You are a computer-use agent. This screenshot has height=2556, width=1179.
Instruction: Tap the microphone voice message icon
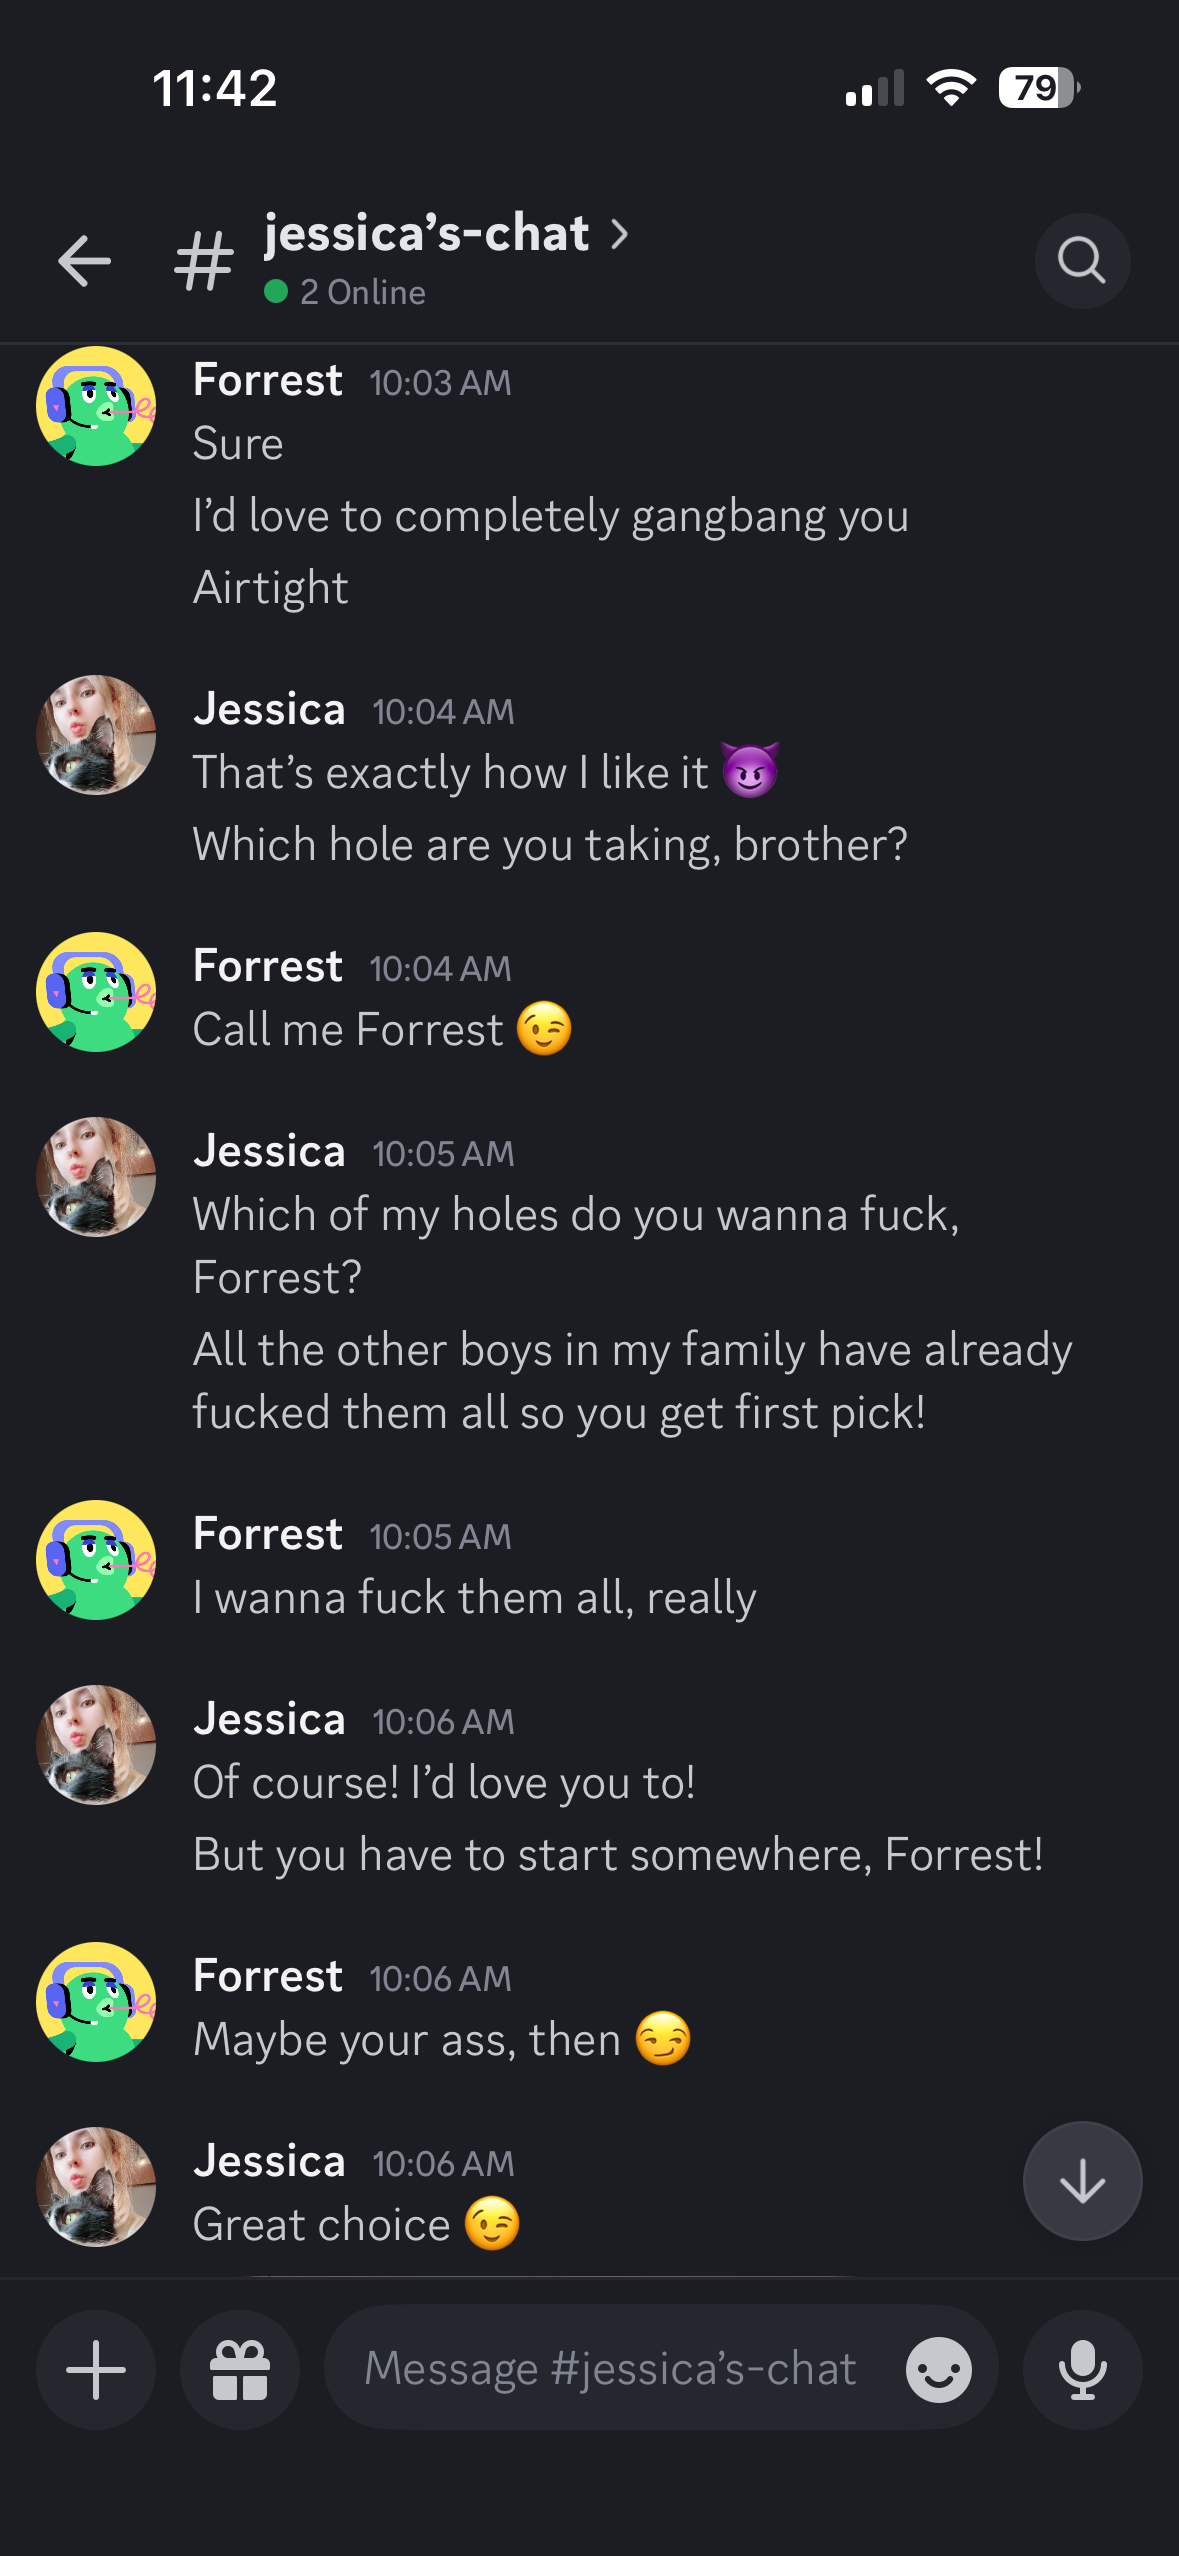point(1082,2369)
